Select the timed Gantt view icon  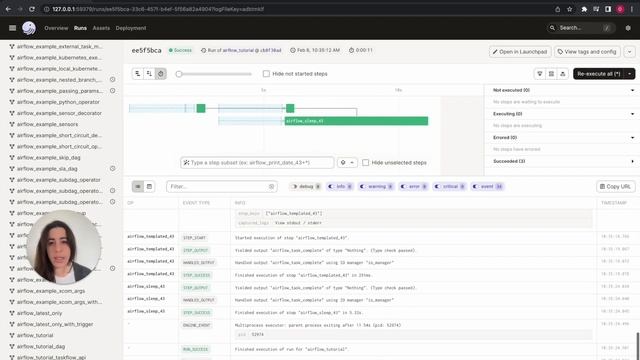[x=161, y=73]
